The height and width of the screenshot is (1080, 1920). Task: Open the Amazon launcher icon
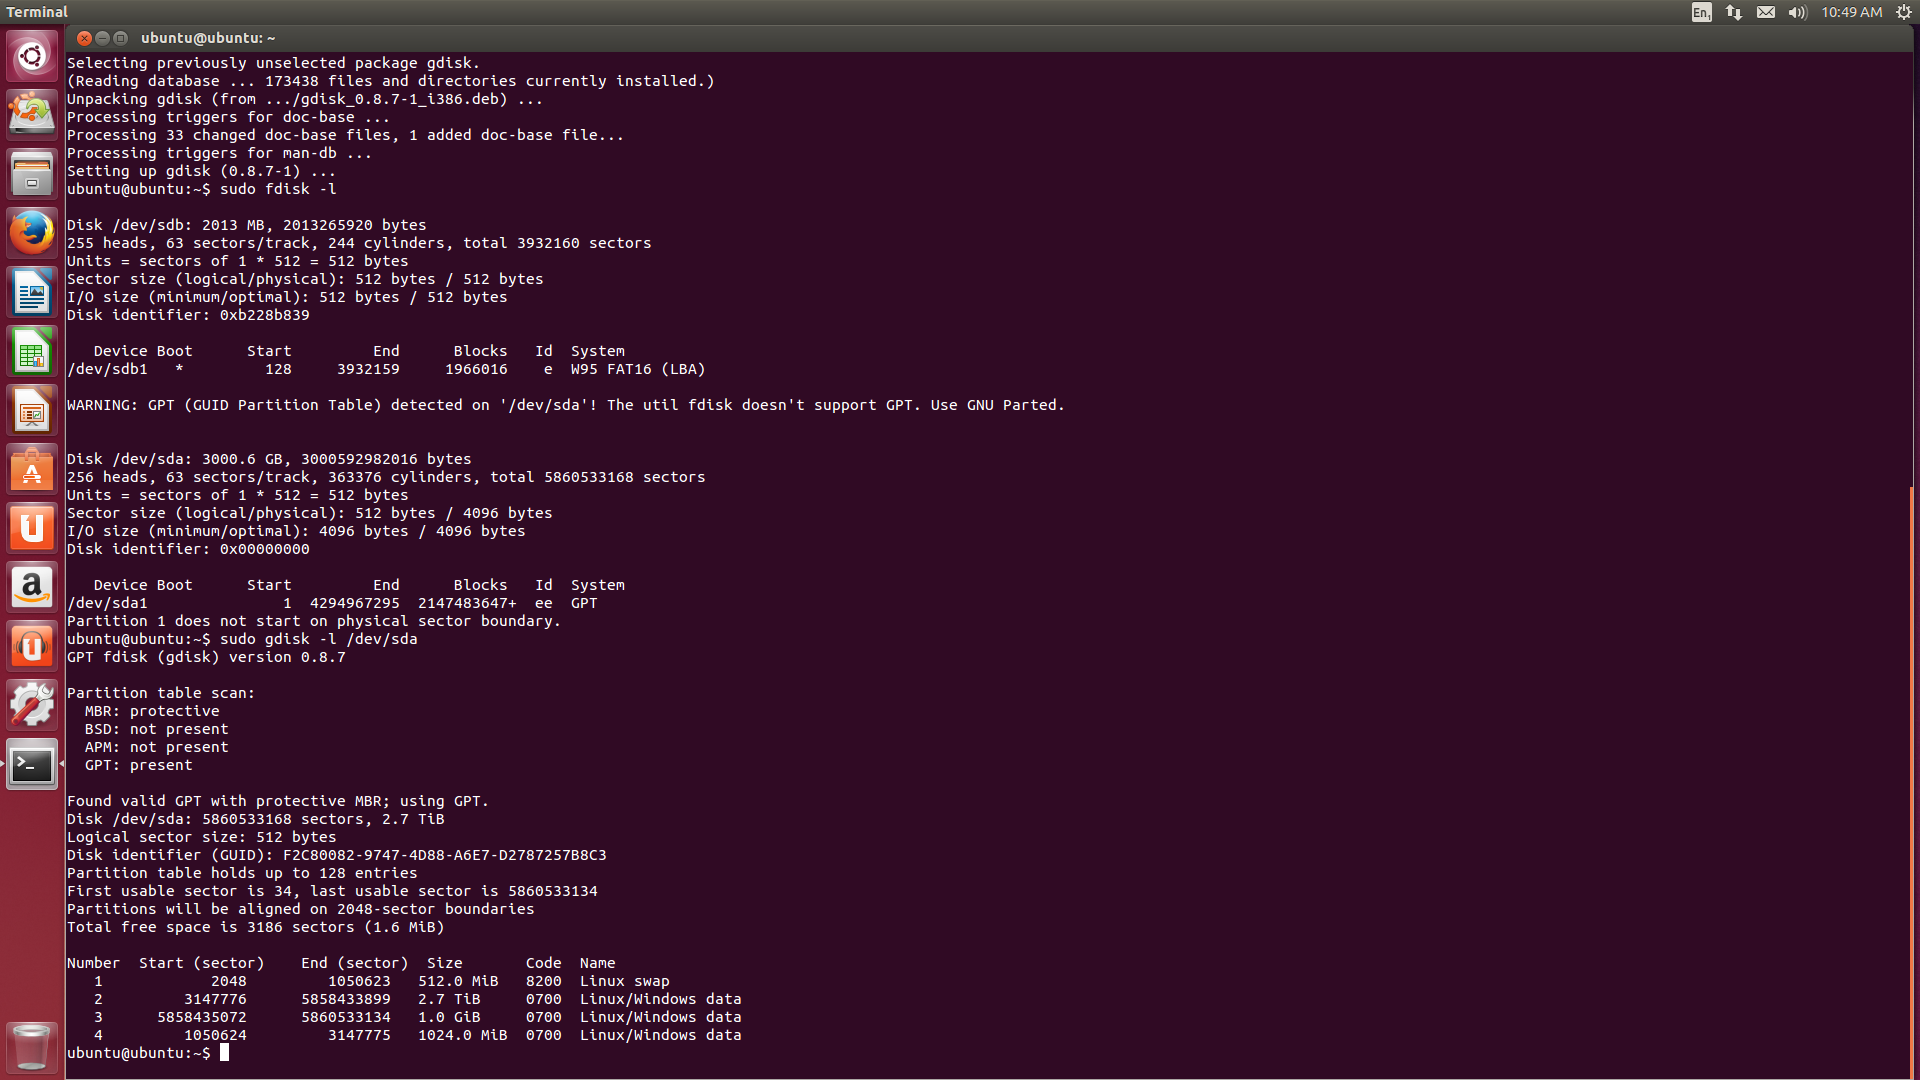pyautogui.click(x=32, y=587)
